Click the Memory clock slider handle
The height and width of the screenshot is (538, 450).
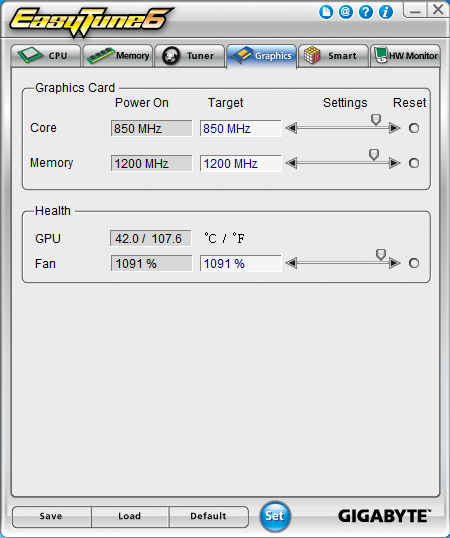click(x=374, y=155)
